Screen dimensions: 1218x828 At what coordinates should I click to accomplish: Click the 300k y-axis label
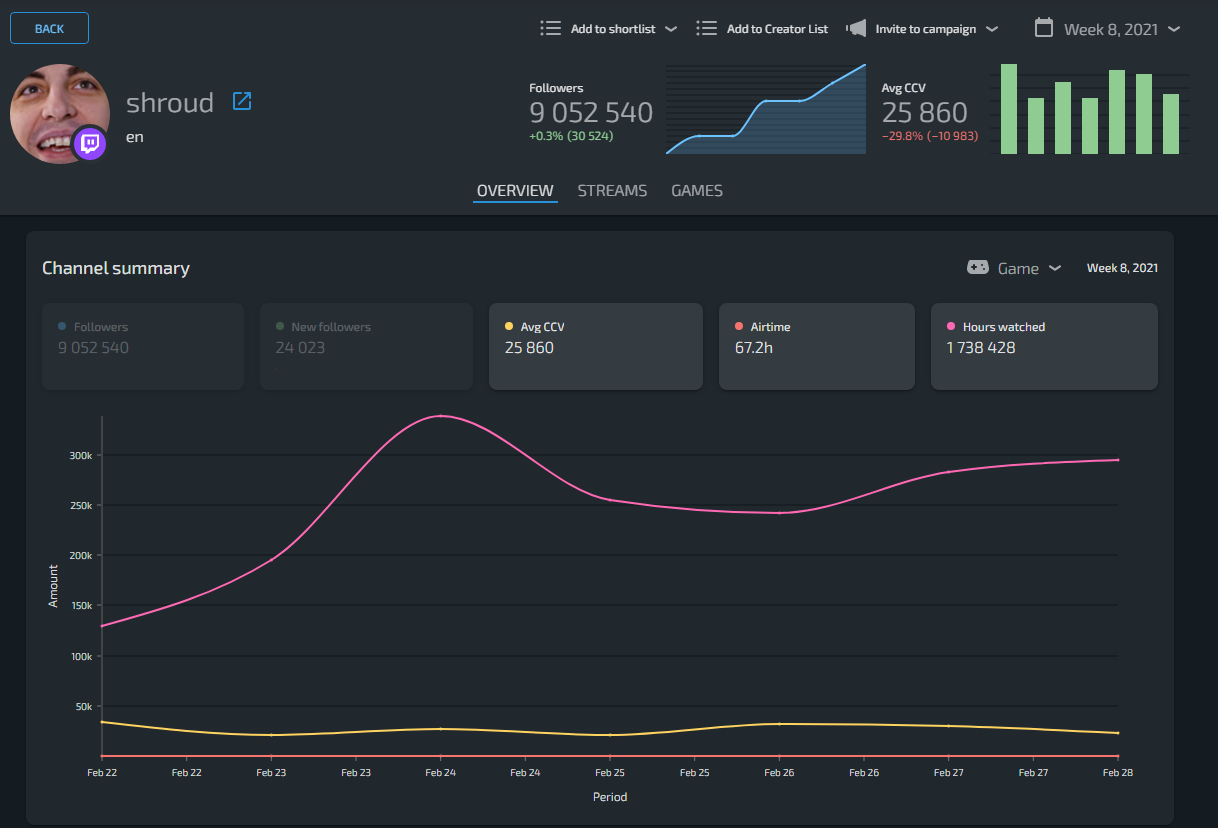(x=79, y=455)
